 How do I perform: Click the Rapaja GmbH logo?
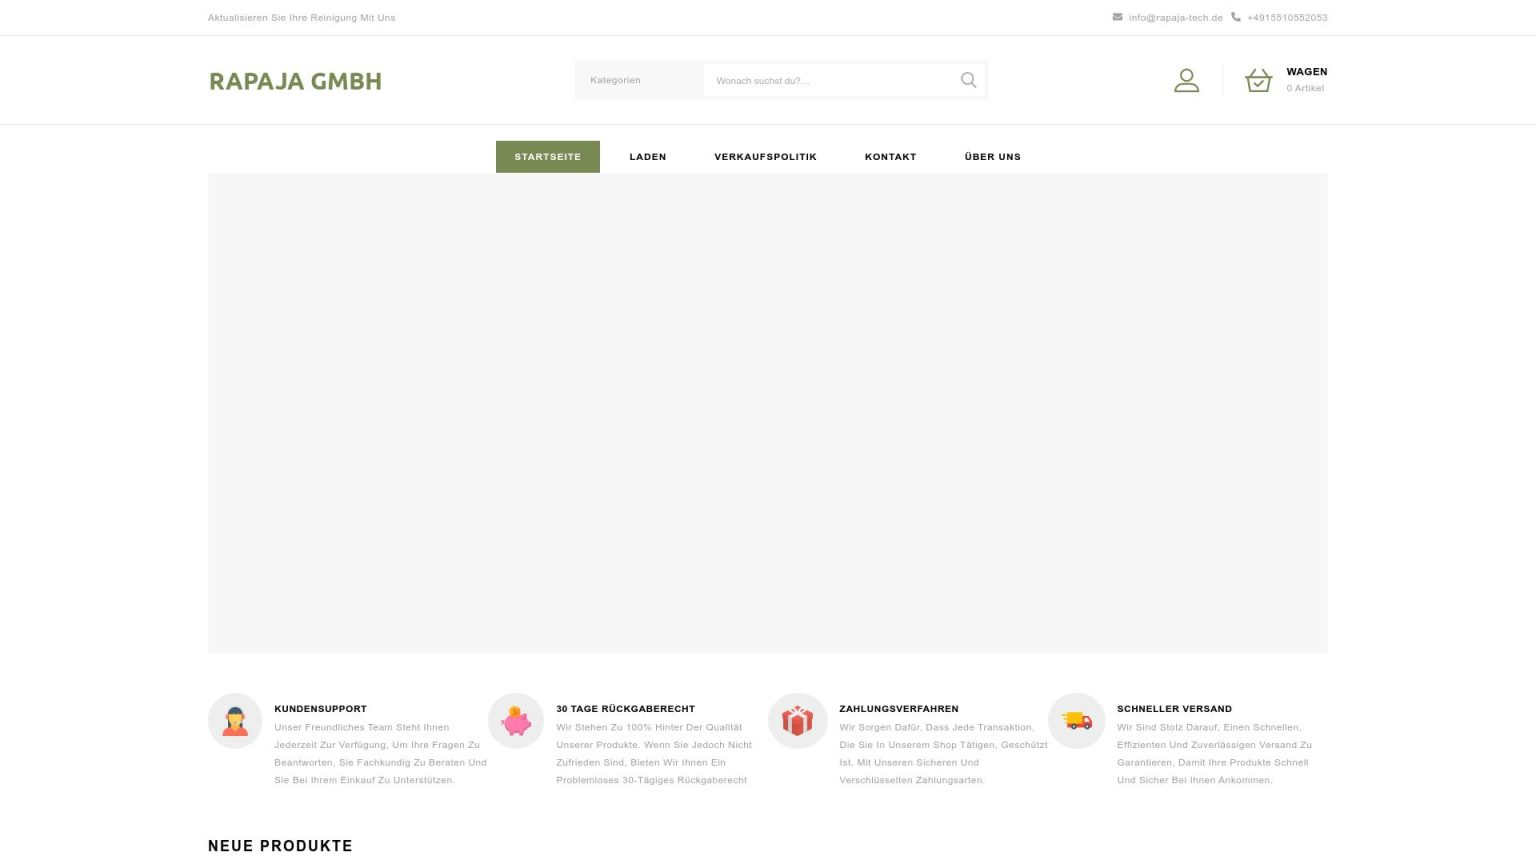(295, 81)
